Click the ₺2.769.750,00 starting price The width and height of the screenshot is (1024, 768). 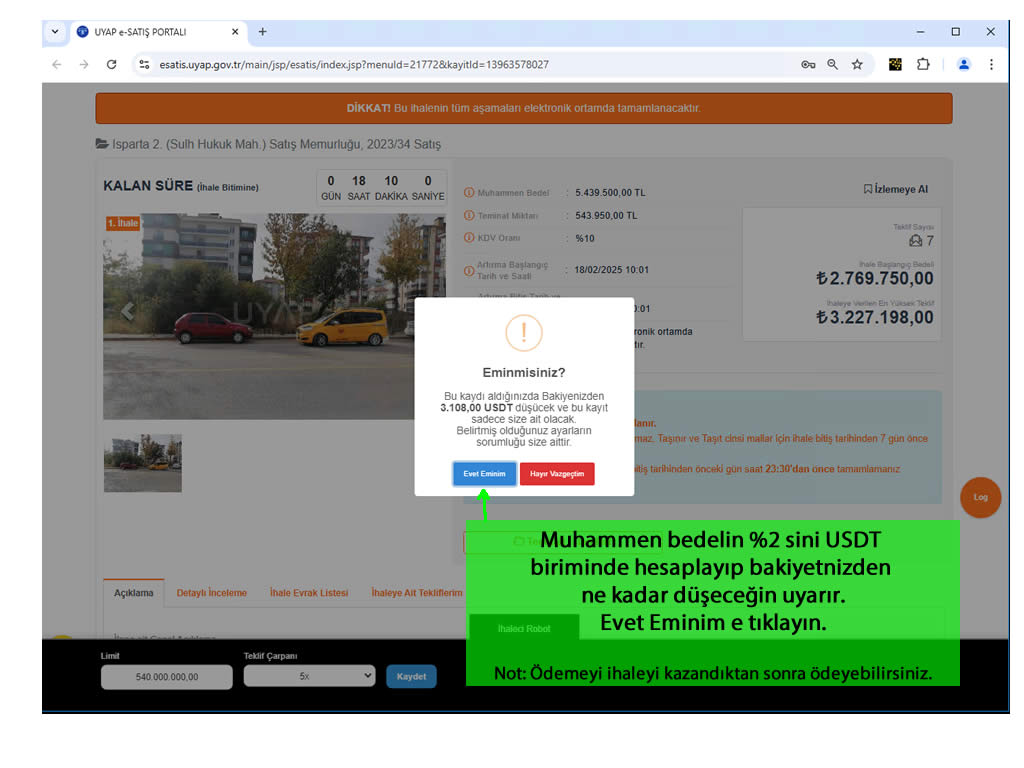click(x=875, y=279)
